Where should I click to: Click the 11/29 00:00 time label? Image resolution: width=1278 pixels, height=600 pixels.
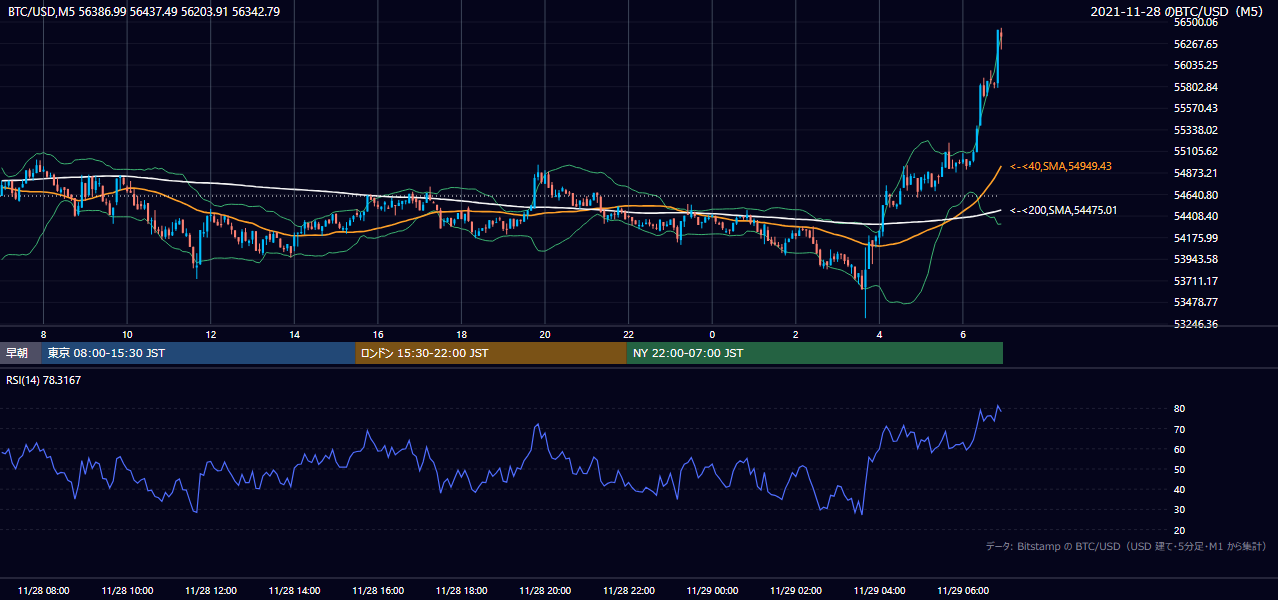click(x=712, y=591)
